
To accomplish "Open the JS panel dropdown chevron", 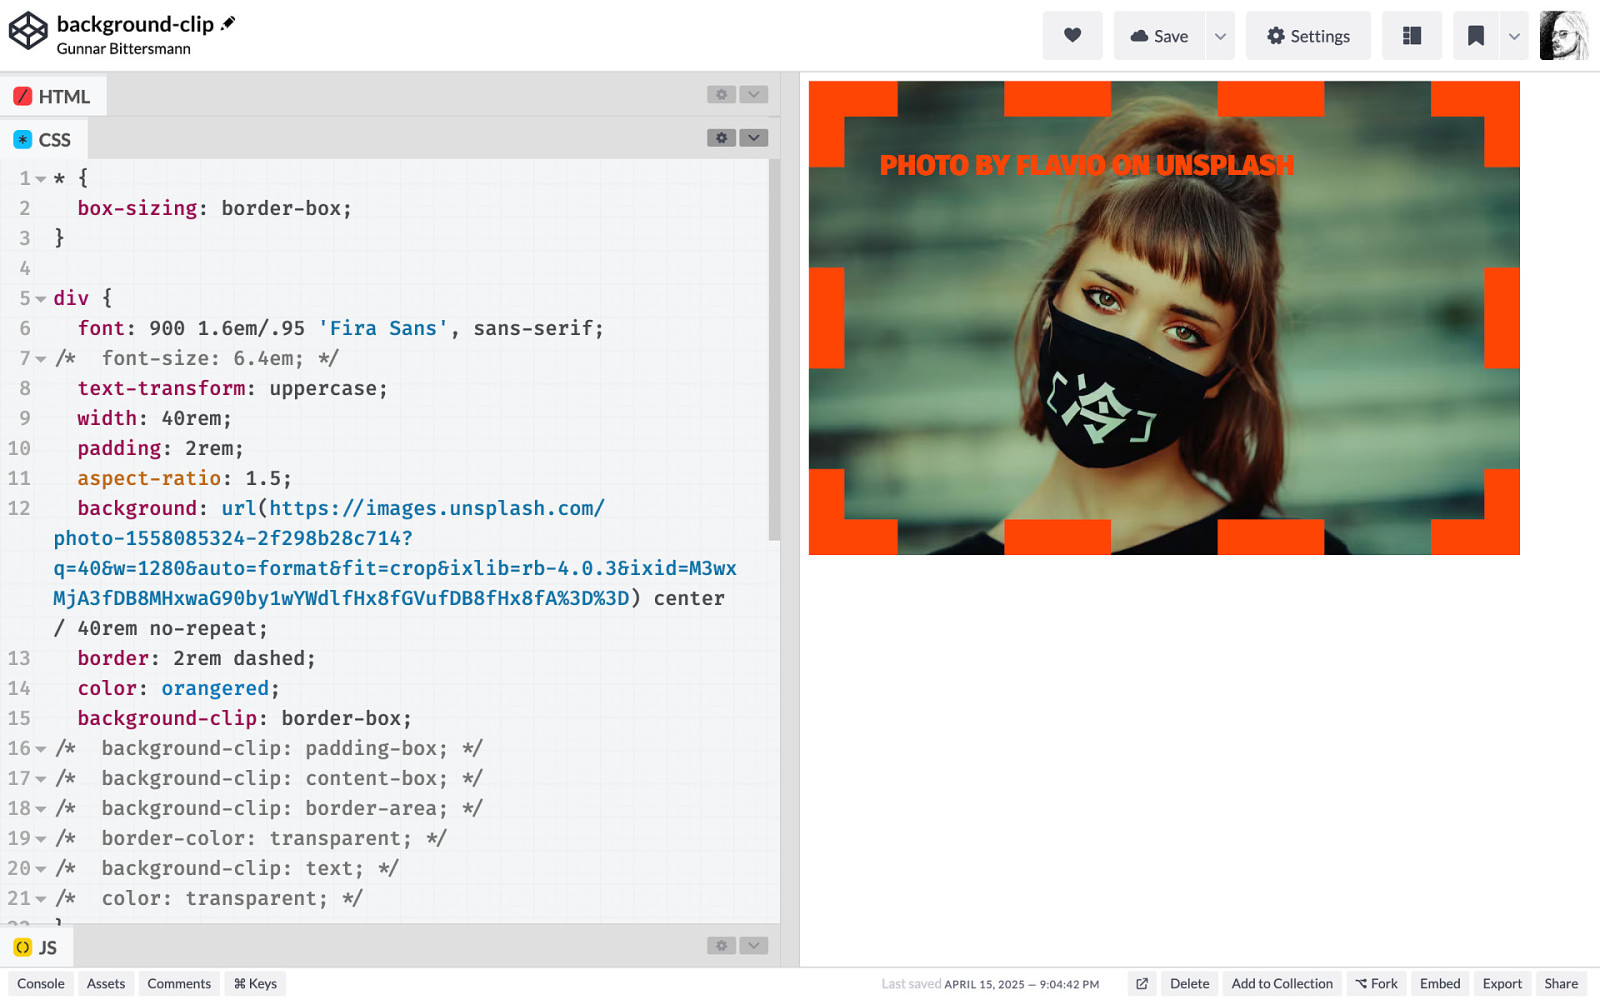I will [754, 945].
